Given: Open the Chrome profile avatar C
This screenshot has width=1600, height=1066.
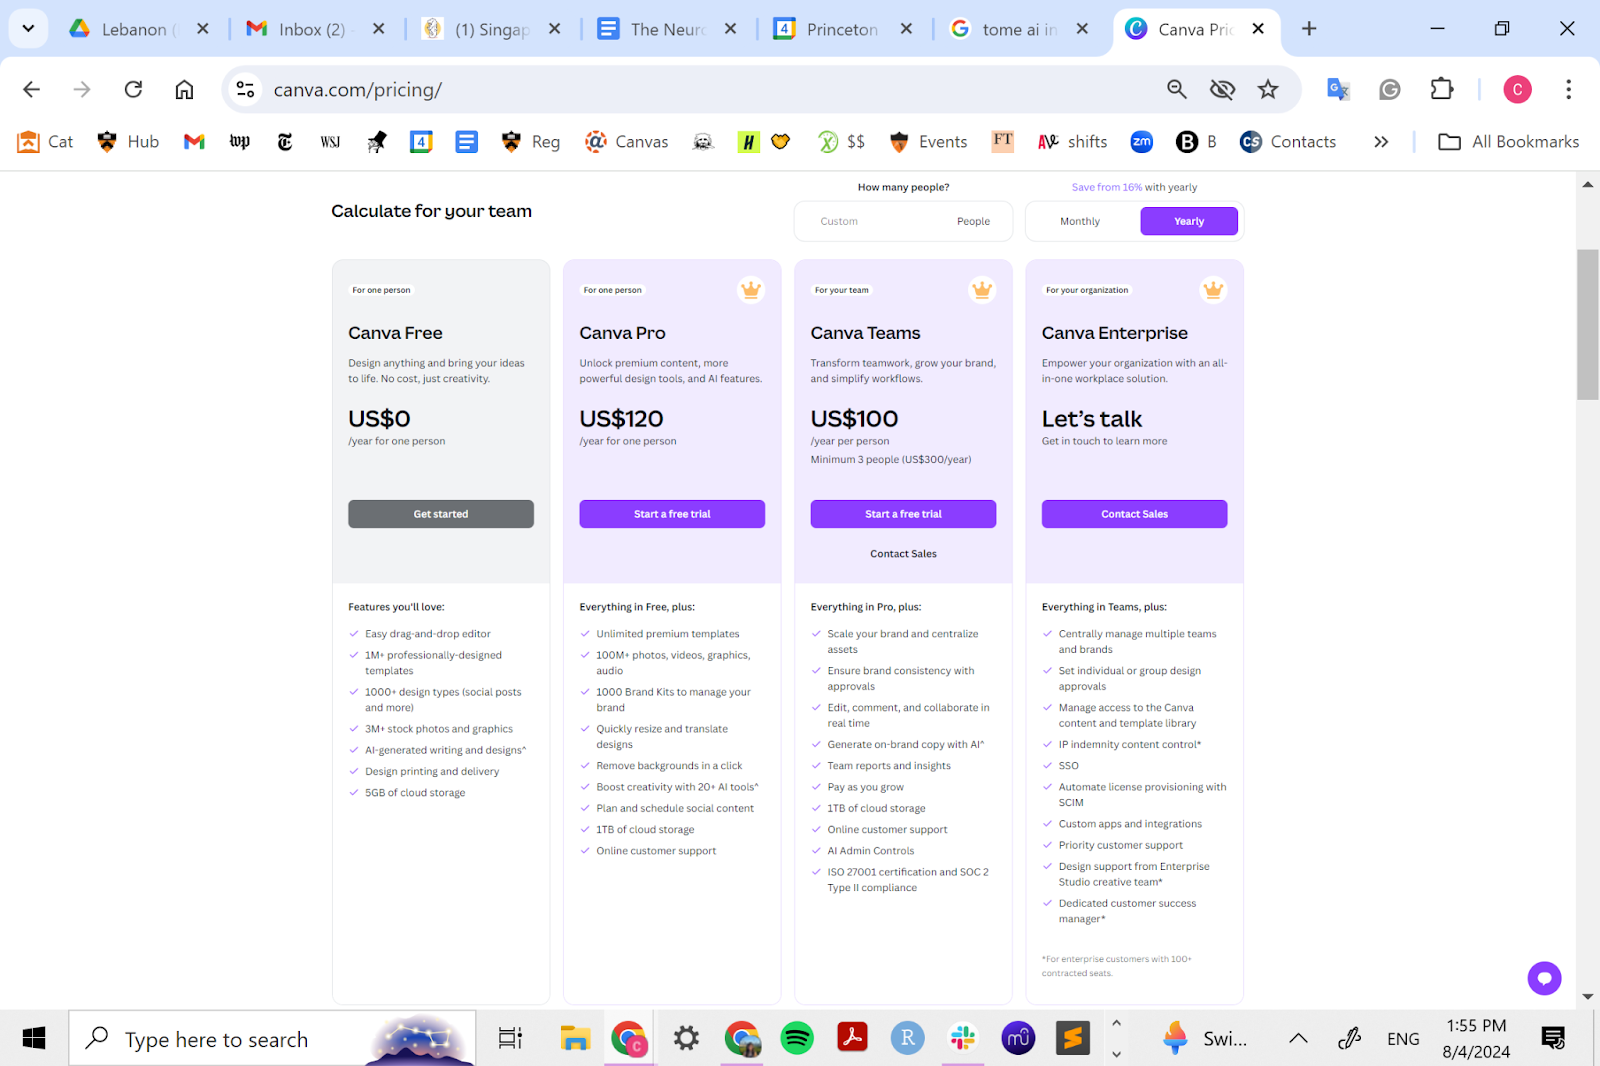Looking at the screenshot, I should 1517,90.
